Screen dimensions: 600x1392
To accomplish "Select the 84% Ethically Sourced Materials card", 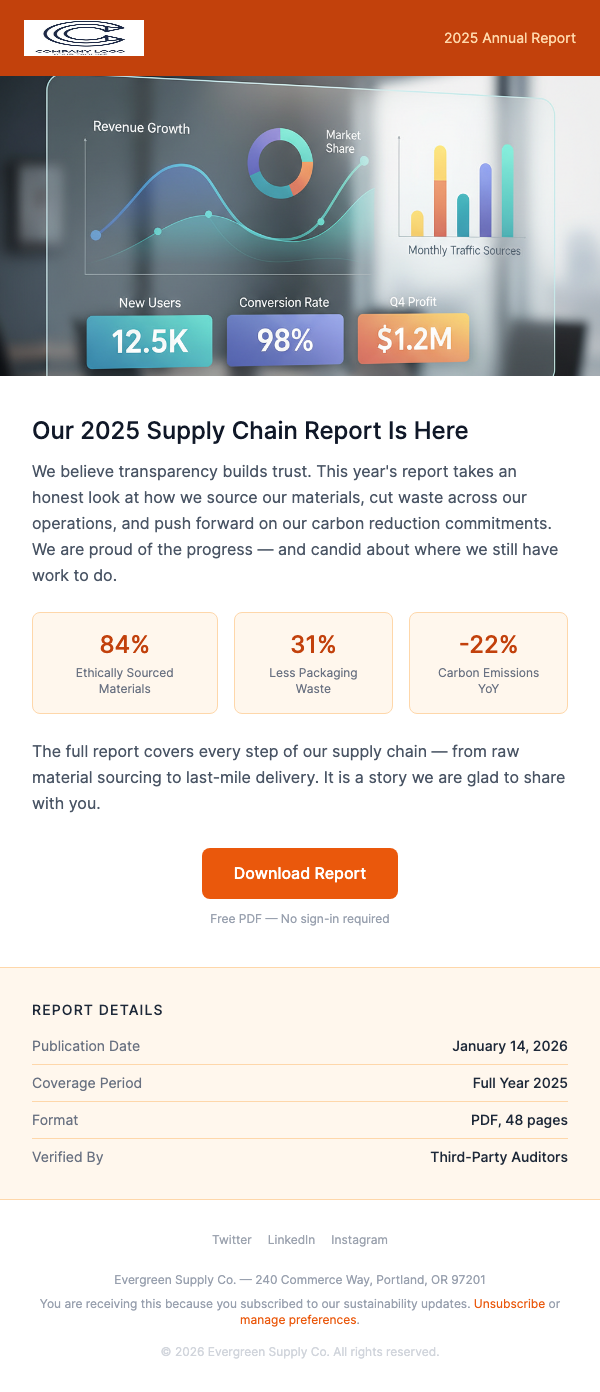I will [x=124, y=662].
